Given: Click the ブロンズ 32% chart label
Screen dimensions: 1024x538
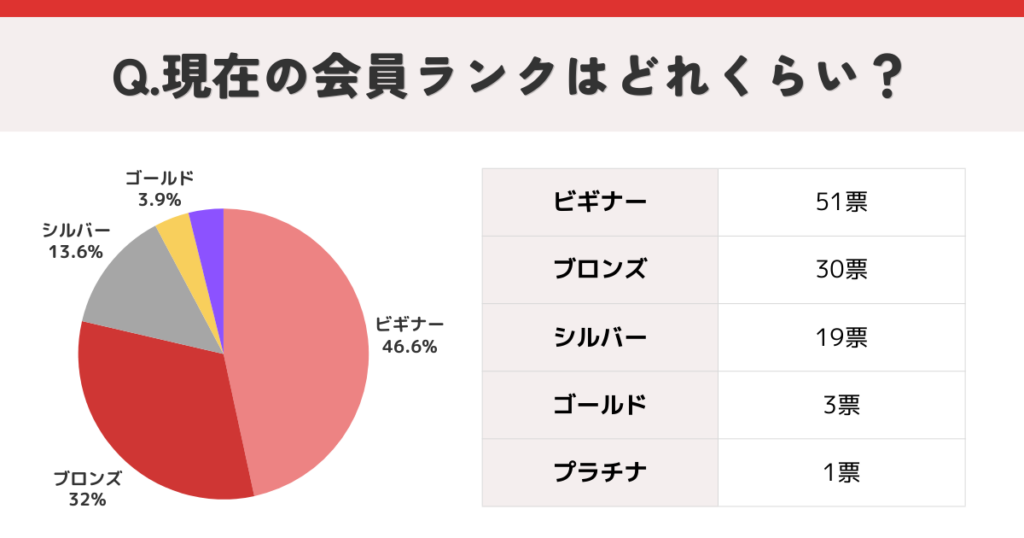Looking at the screenshot, I should pyautogui.click(x=87, y=488).
